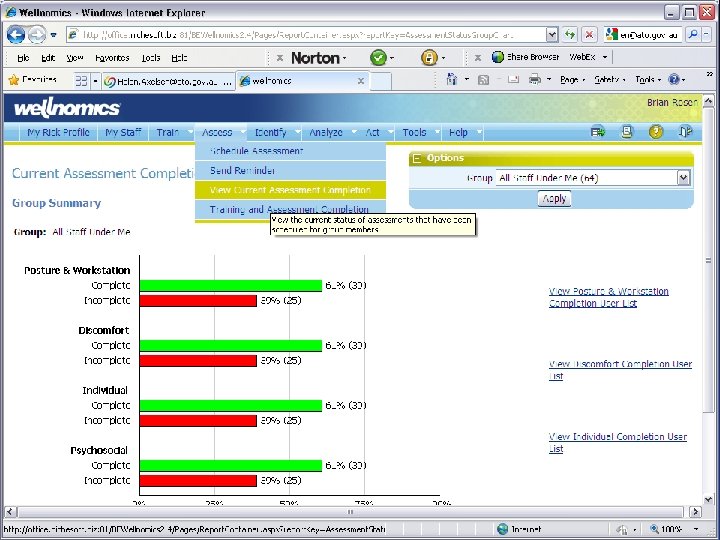
Task: Click the address bar URL field
Action: (x=306, y=34)
